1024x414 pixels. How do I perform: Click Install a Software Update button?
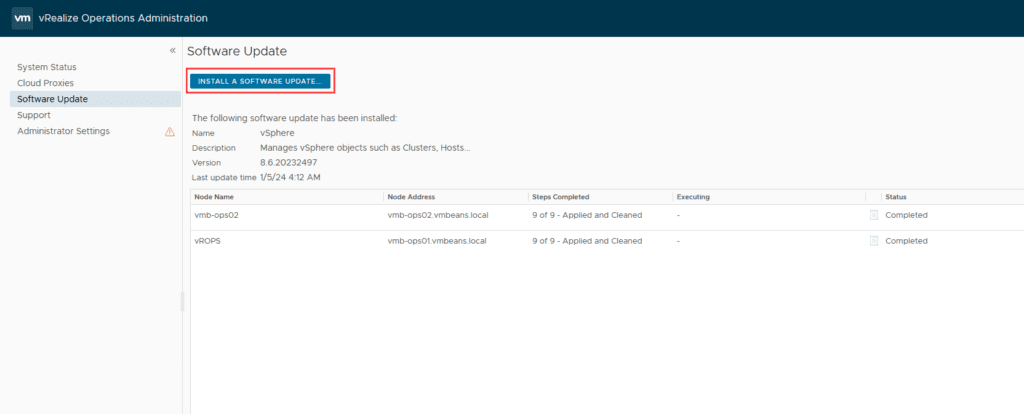click(x=260, y=82)
